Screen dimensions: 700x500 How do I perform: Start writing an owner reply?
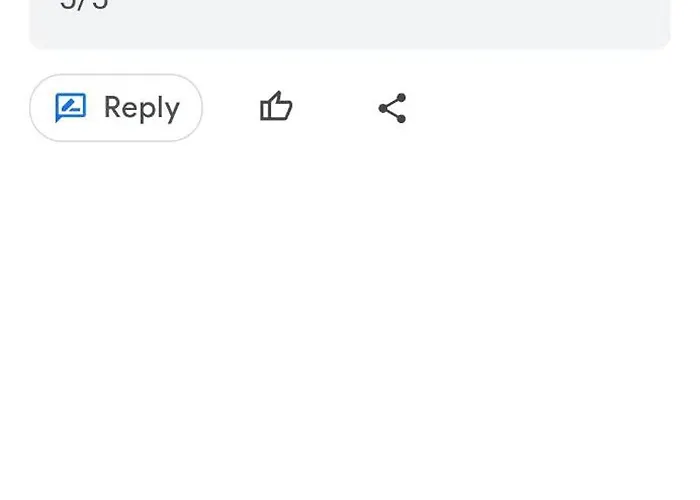click(116, 108)
